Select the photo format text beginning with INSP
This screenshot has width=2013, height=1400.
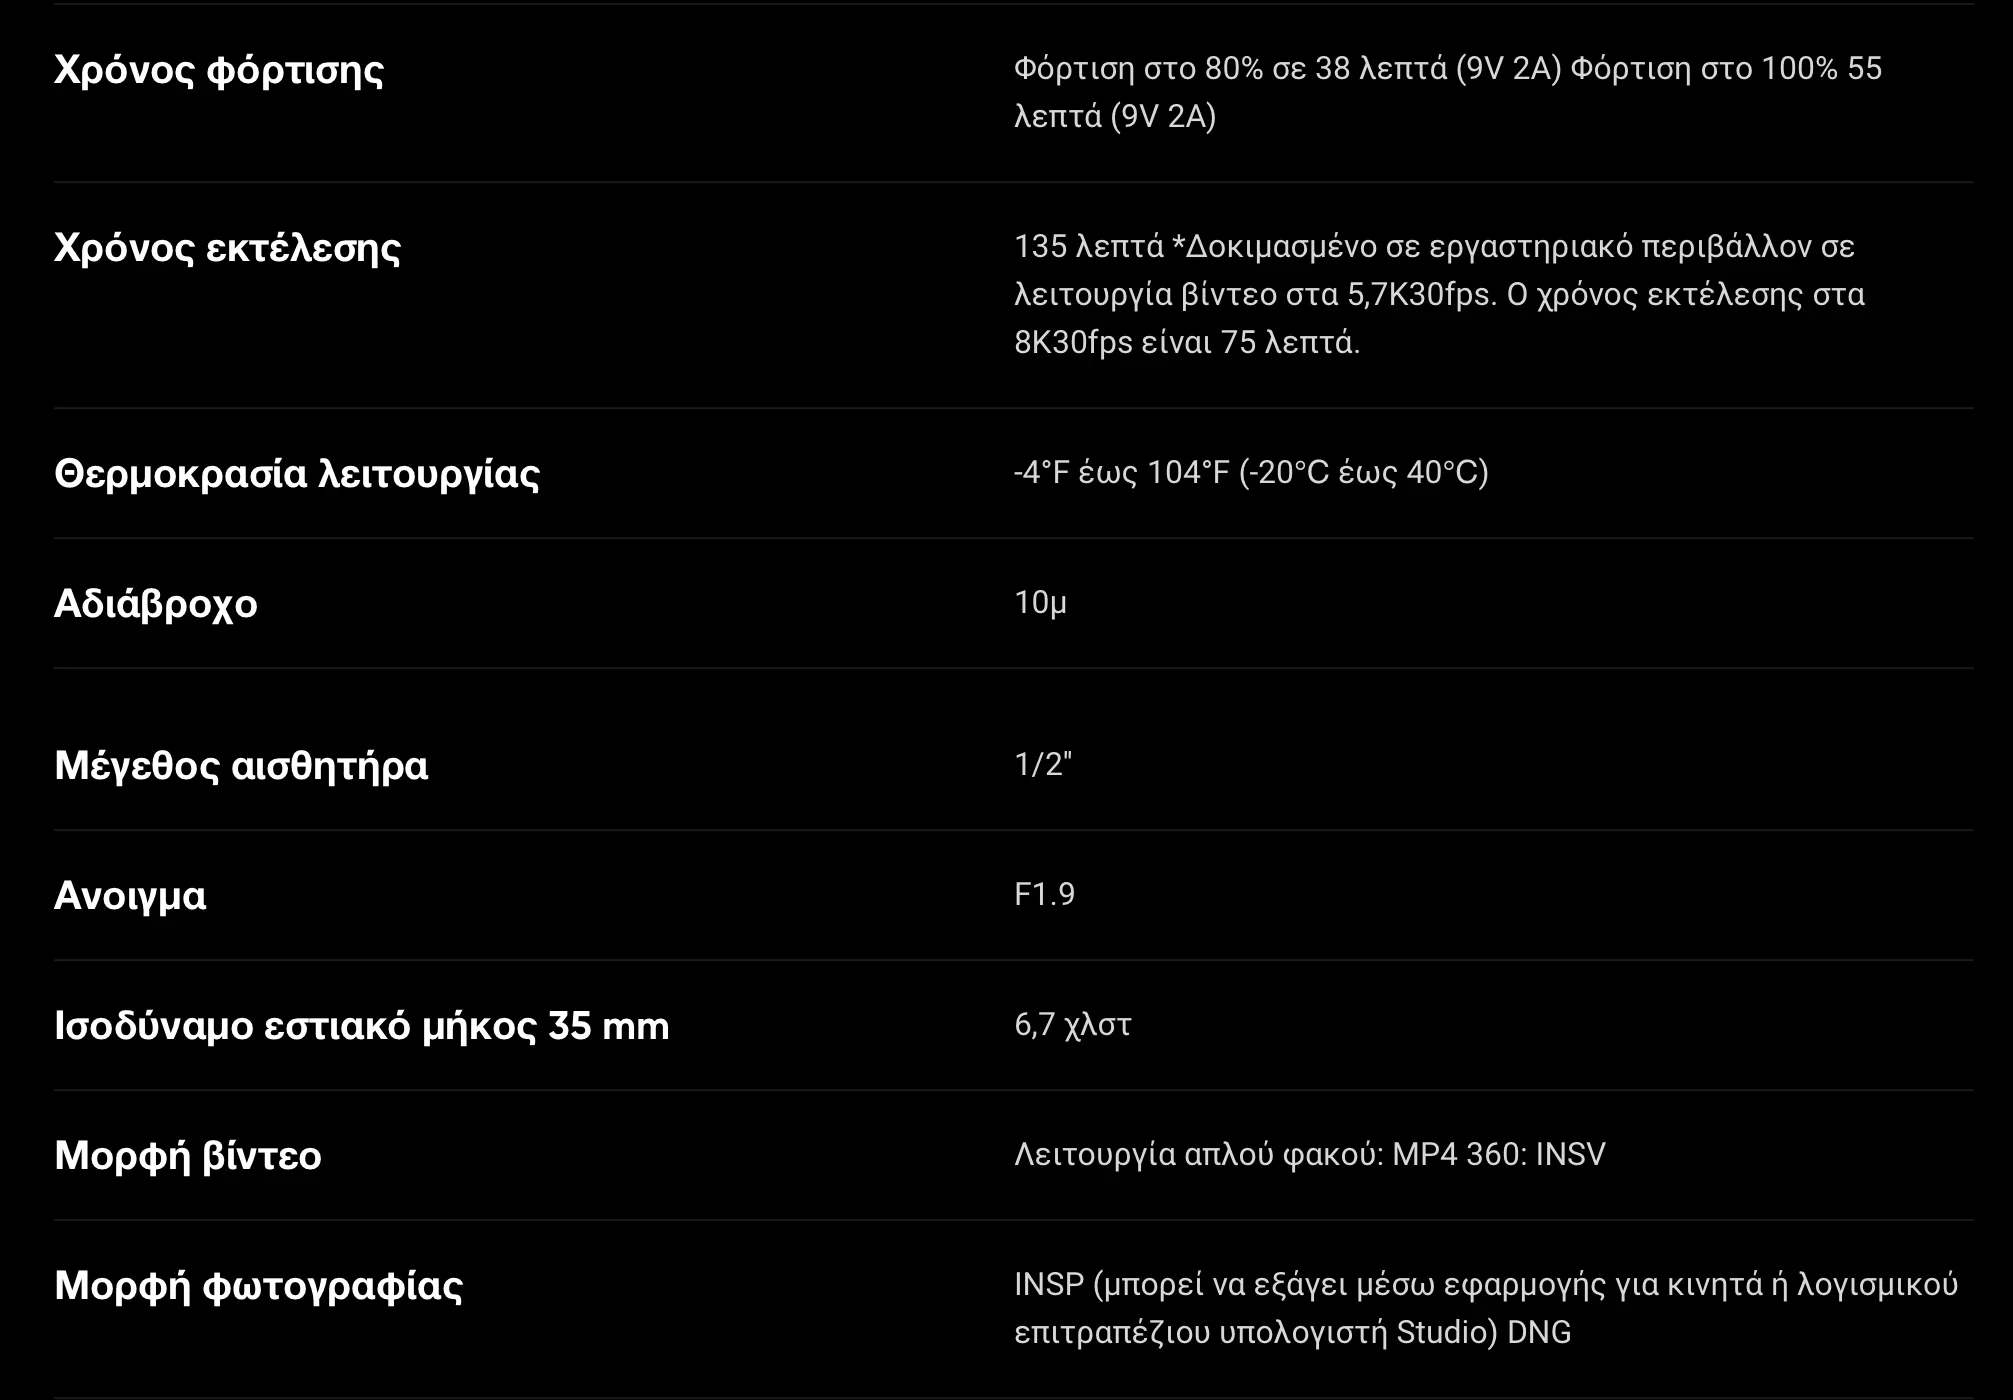pyautogui.click(x=1485, y=1308)
